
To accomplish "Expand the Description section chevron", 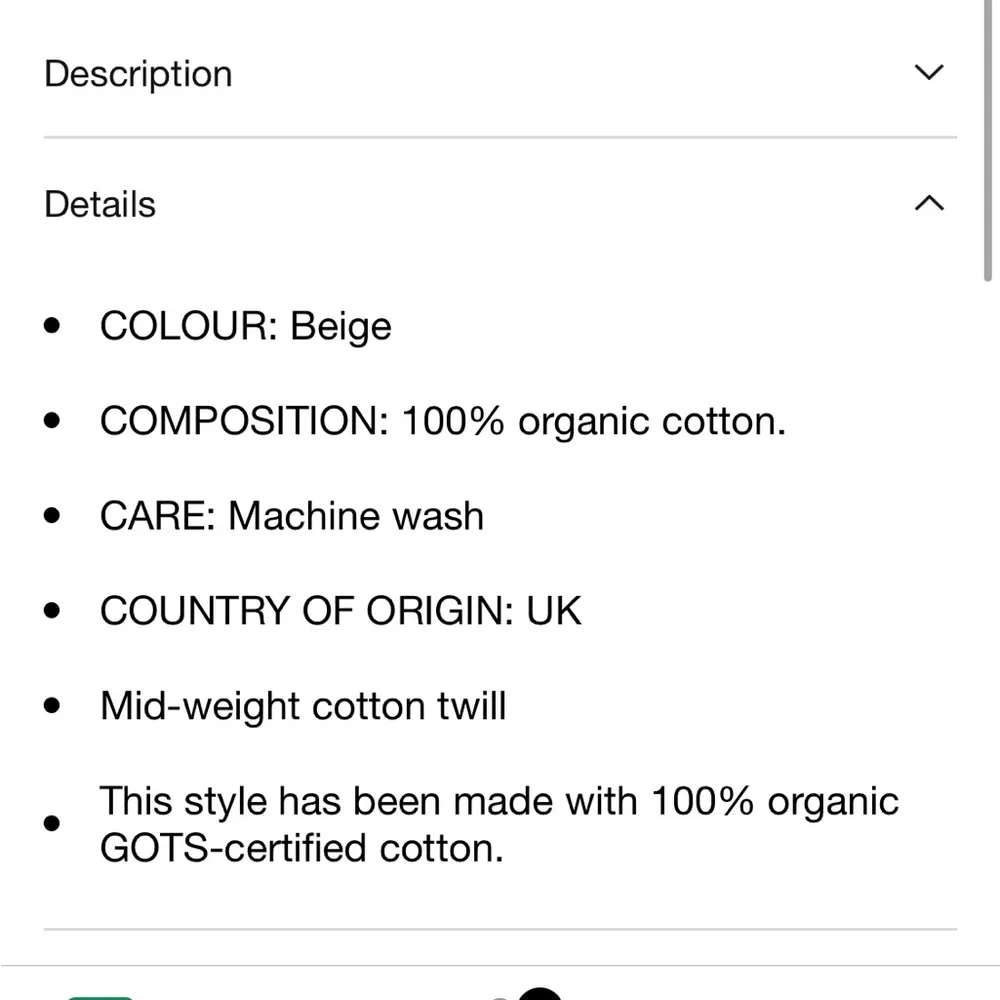I will coord(929,73).
